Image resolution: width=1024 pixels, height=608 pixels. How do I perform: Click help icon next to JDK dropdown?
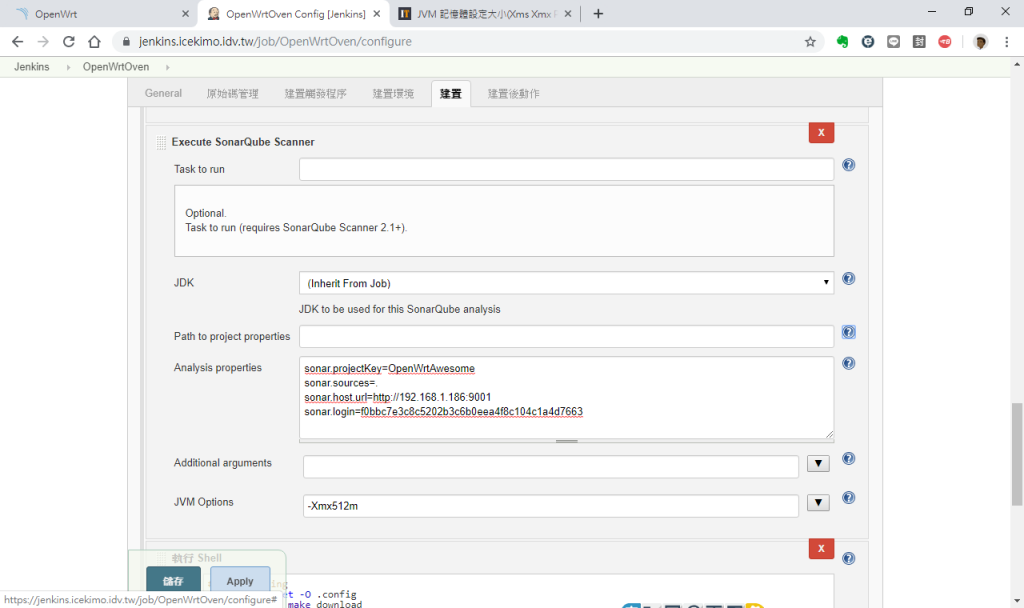pyautogui.click(x=848, y=278)
